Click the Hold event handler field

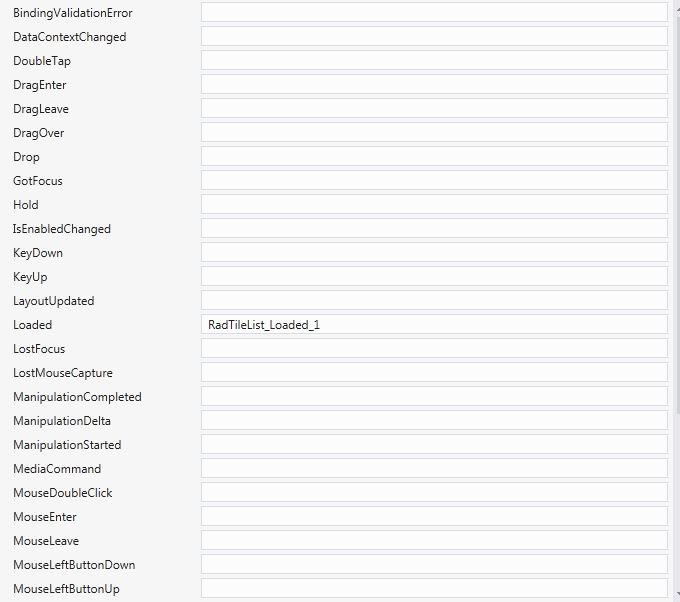point(434,204)
